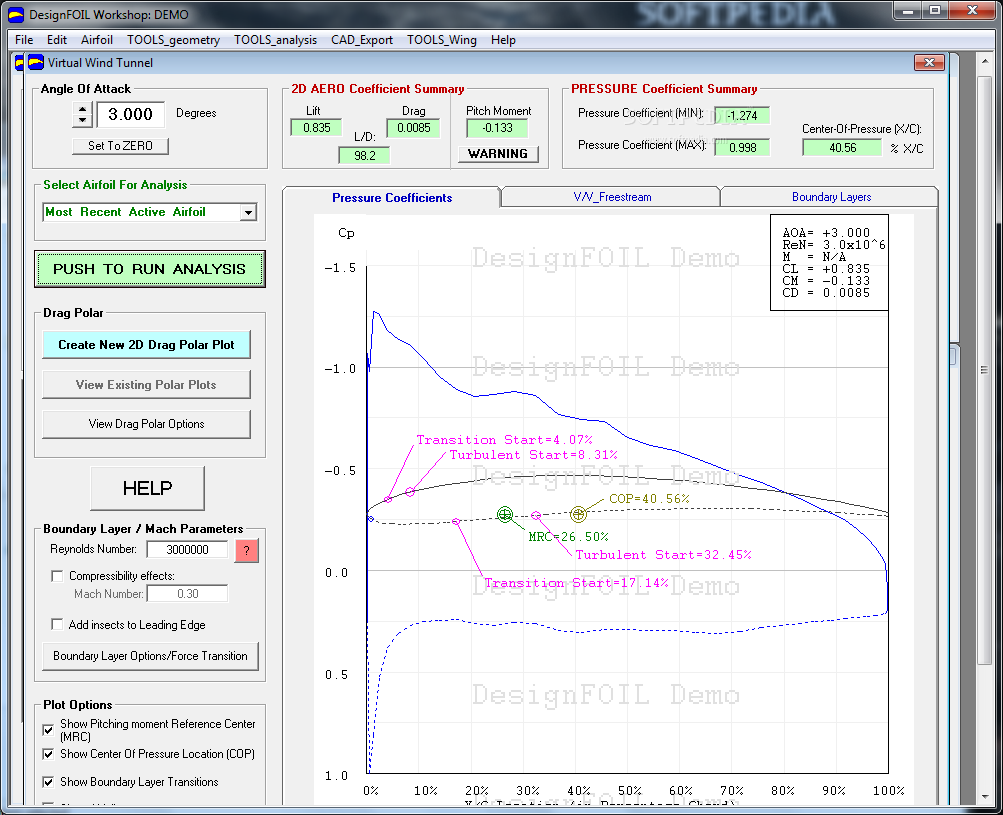The image size is (1003, 815).
Task: Click the large HELP button
Action: (x=148, y=489)
